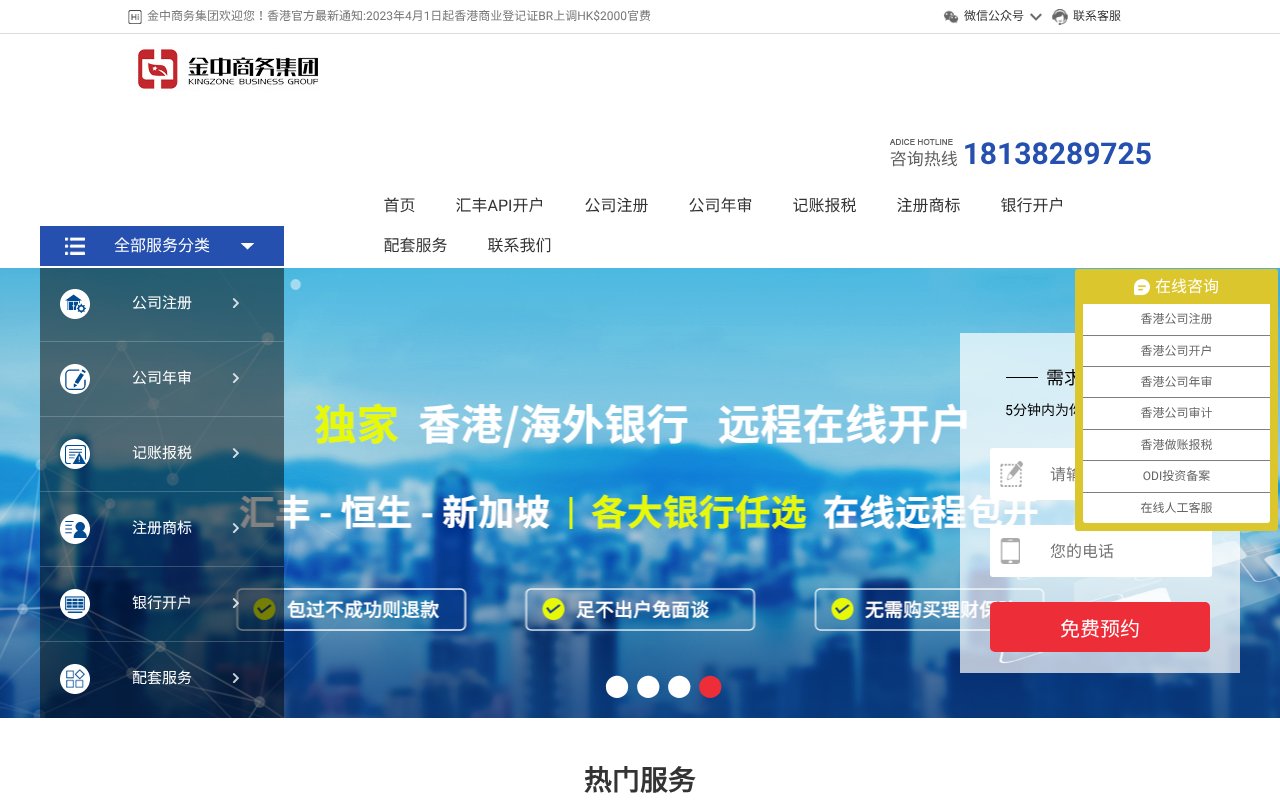The image size is (1280, 800).
Task: Select the red fourth carousel dot
Action: 710,687
